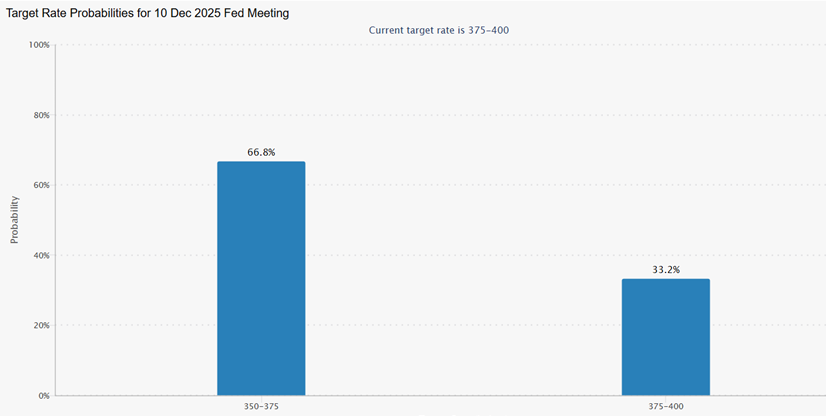Click the 0% y-axis tick label
The height and width of the screenshot is (416, 826).
click(x=43, y=395)
